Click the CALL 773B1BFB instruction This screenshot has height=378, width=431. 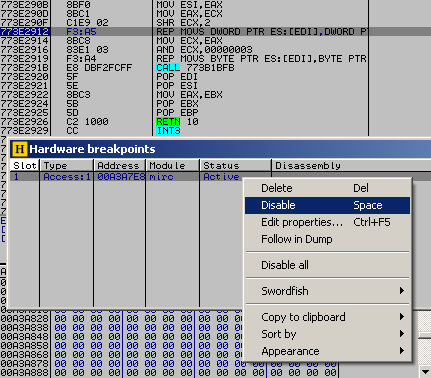click(x=195, y=68)
